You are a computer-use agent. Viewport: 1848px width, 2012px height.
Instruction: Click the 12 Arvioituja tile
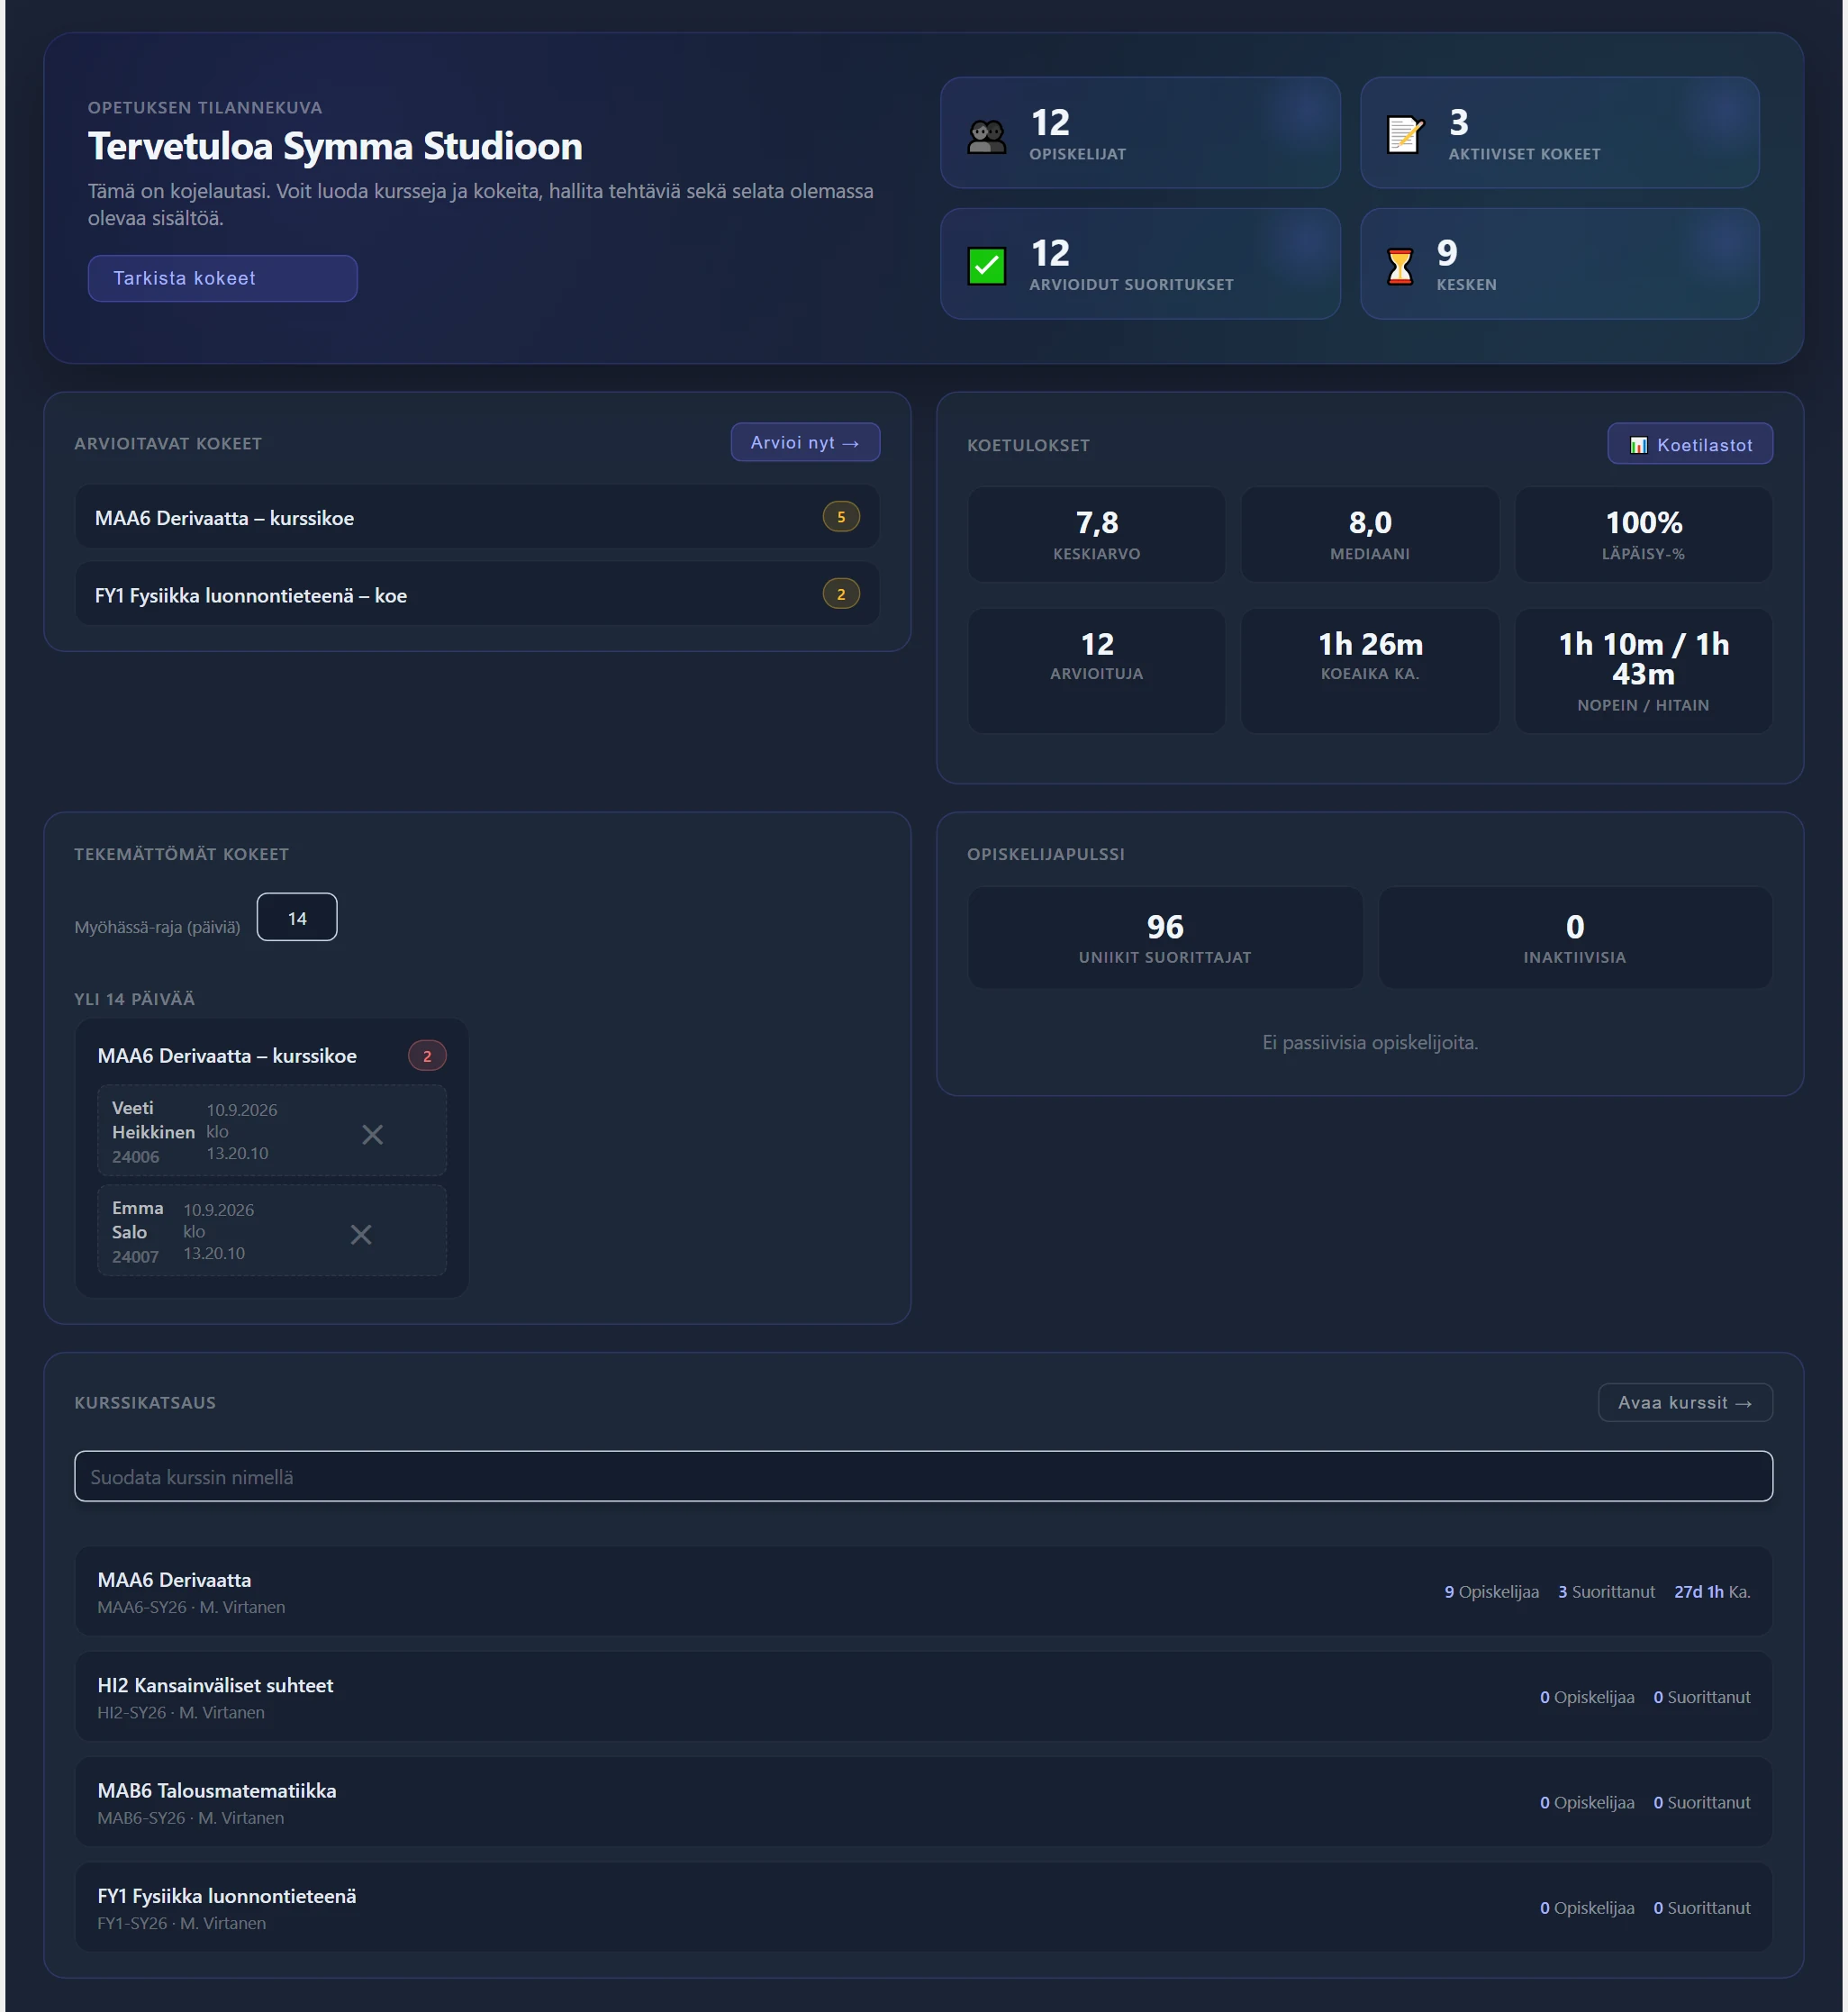coord(1096,671)
